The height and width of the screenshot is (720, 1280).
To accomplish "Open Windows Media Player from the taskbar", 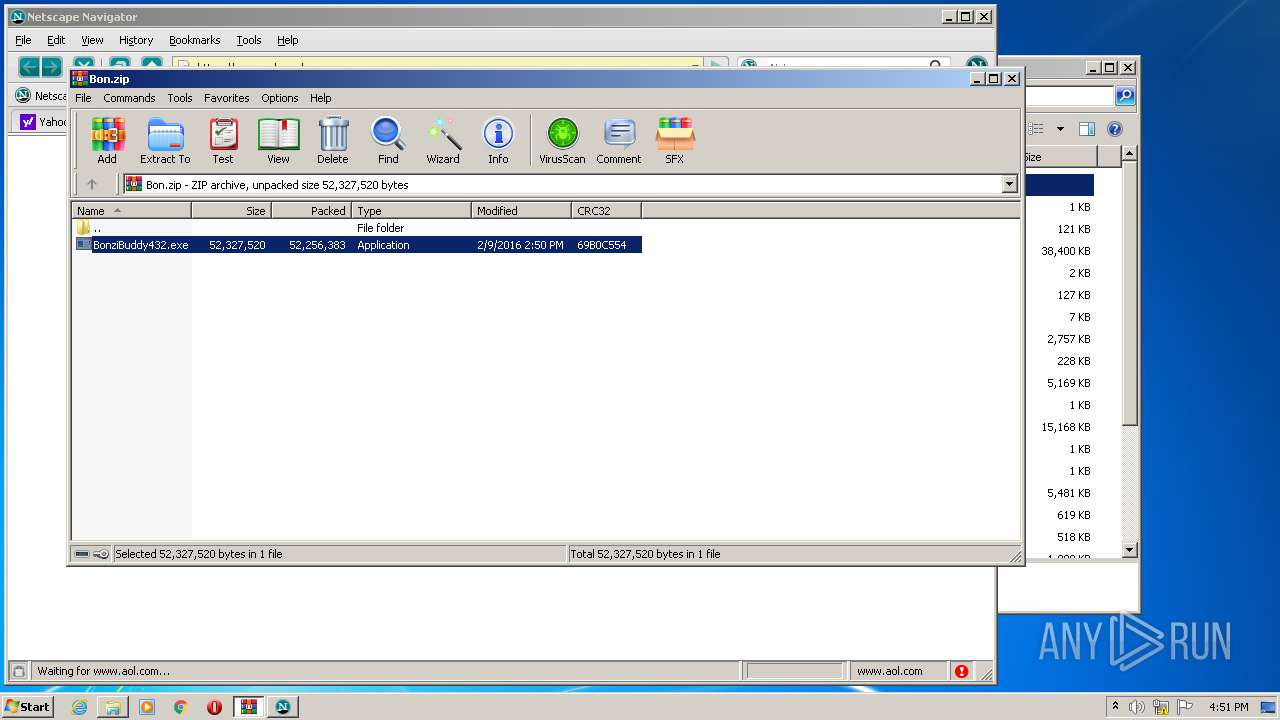I will tap(147, 707).
